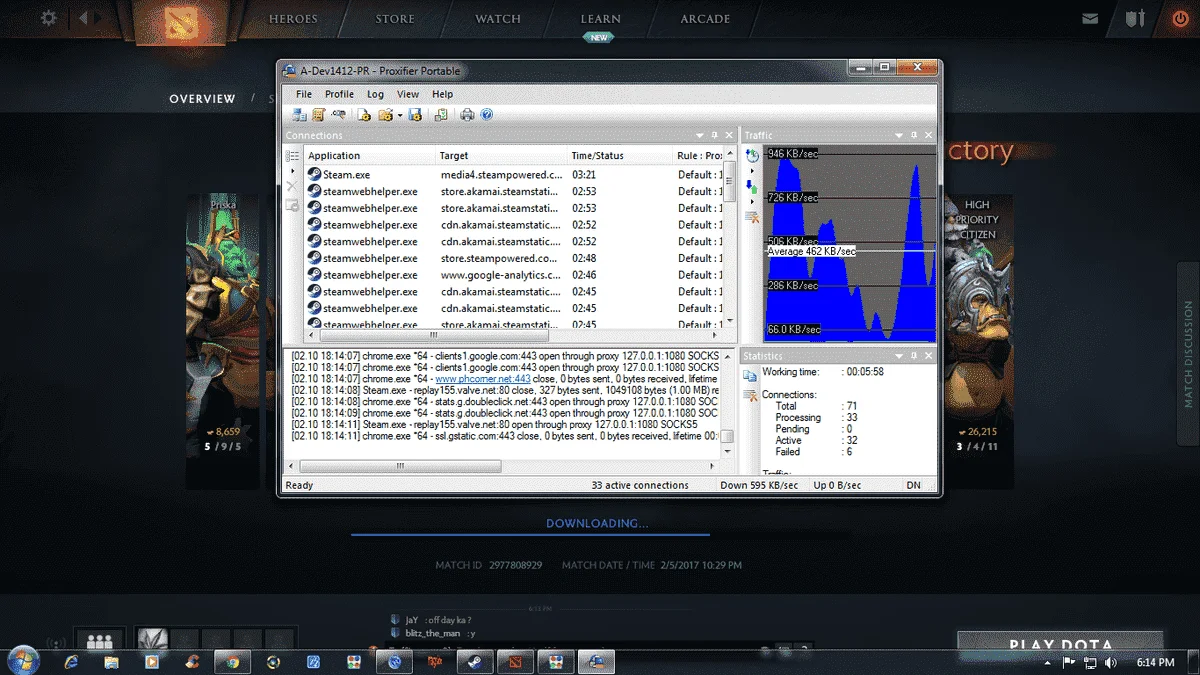Open the LEARN tab in Dota
The height and width of the screenshot is (675, 1200).
(601, 19)
